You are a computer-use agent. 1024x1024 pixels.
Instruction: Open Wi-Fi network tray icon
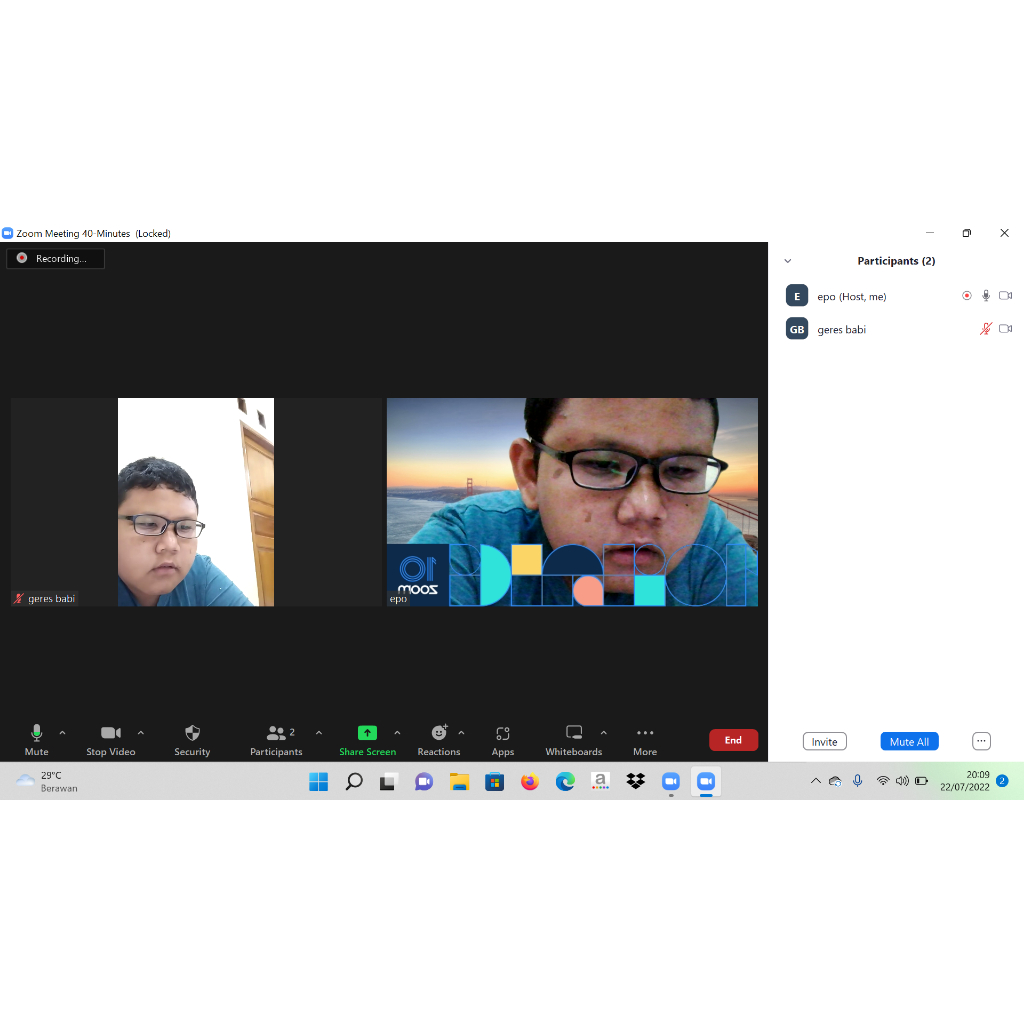[x=883, y=780]
